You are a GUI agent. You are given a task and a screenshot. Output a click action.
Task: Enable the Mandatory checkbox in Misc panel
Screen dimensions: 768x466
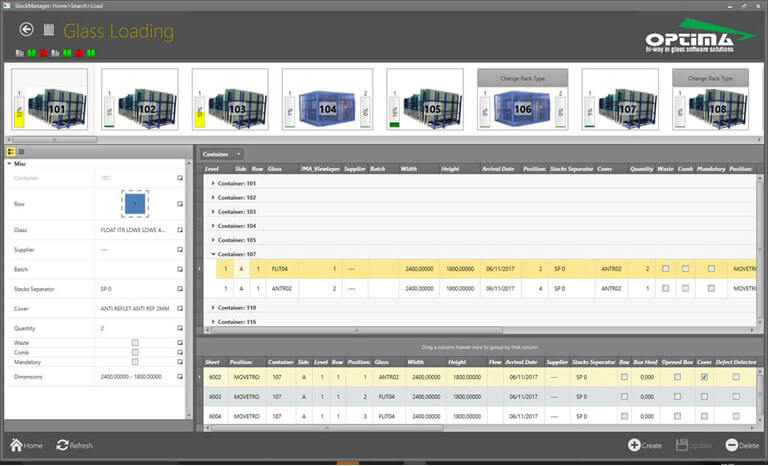pyautogui.click(x=134, y=363)
